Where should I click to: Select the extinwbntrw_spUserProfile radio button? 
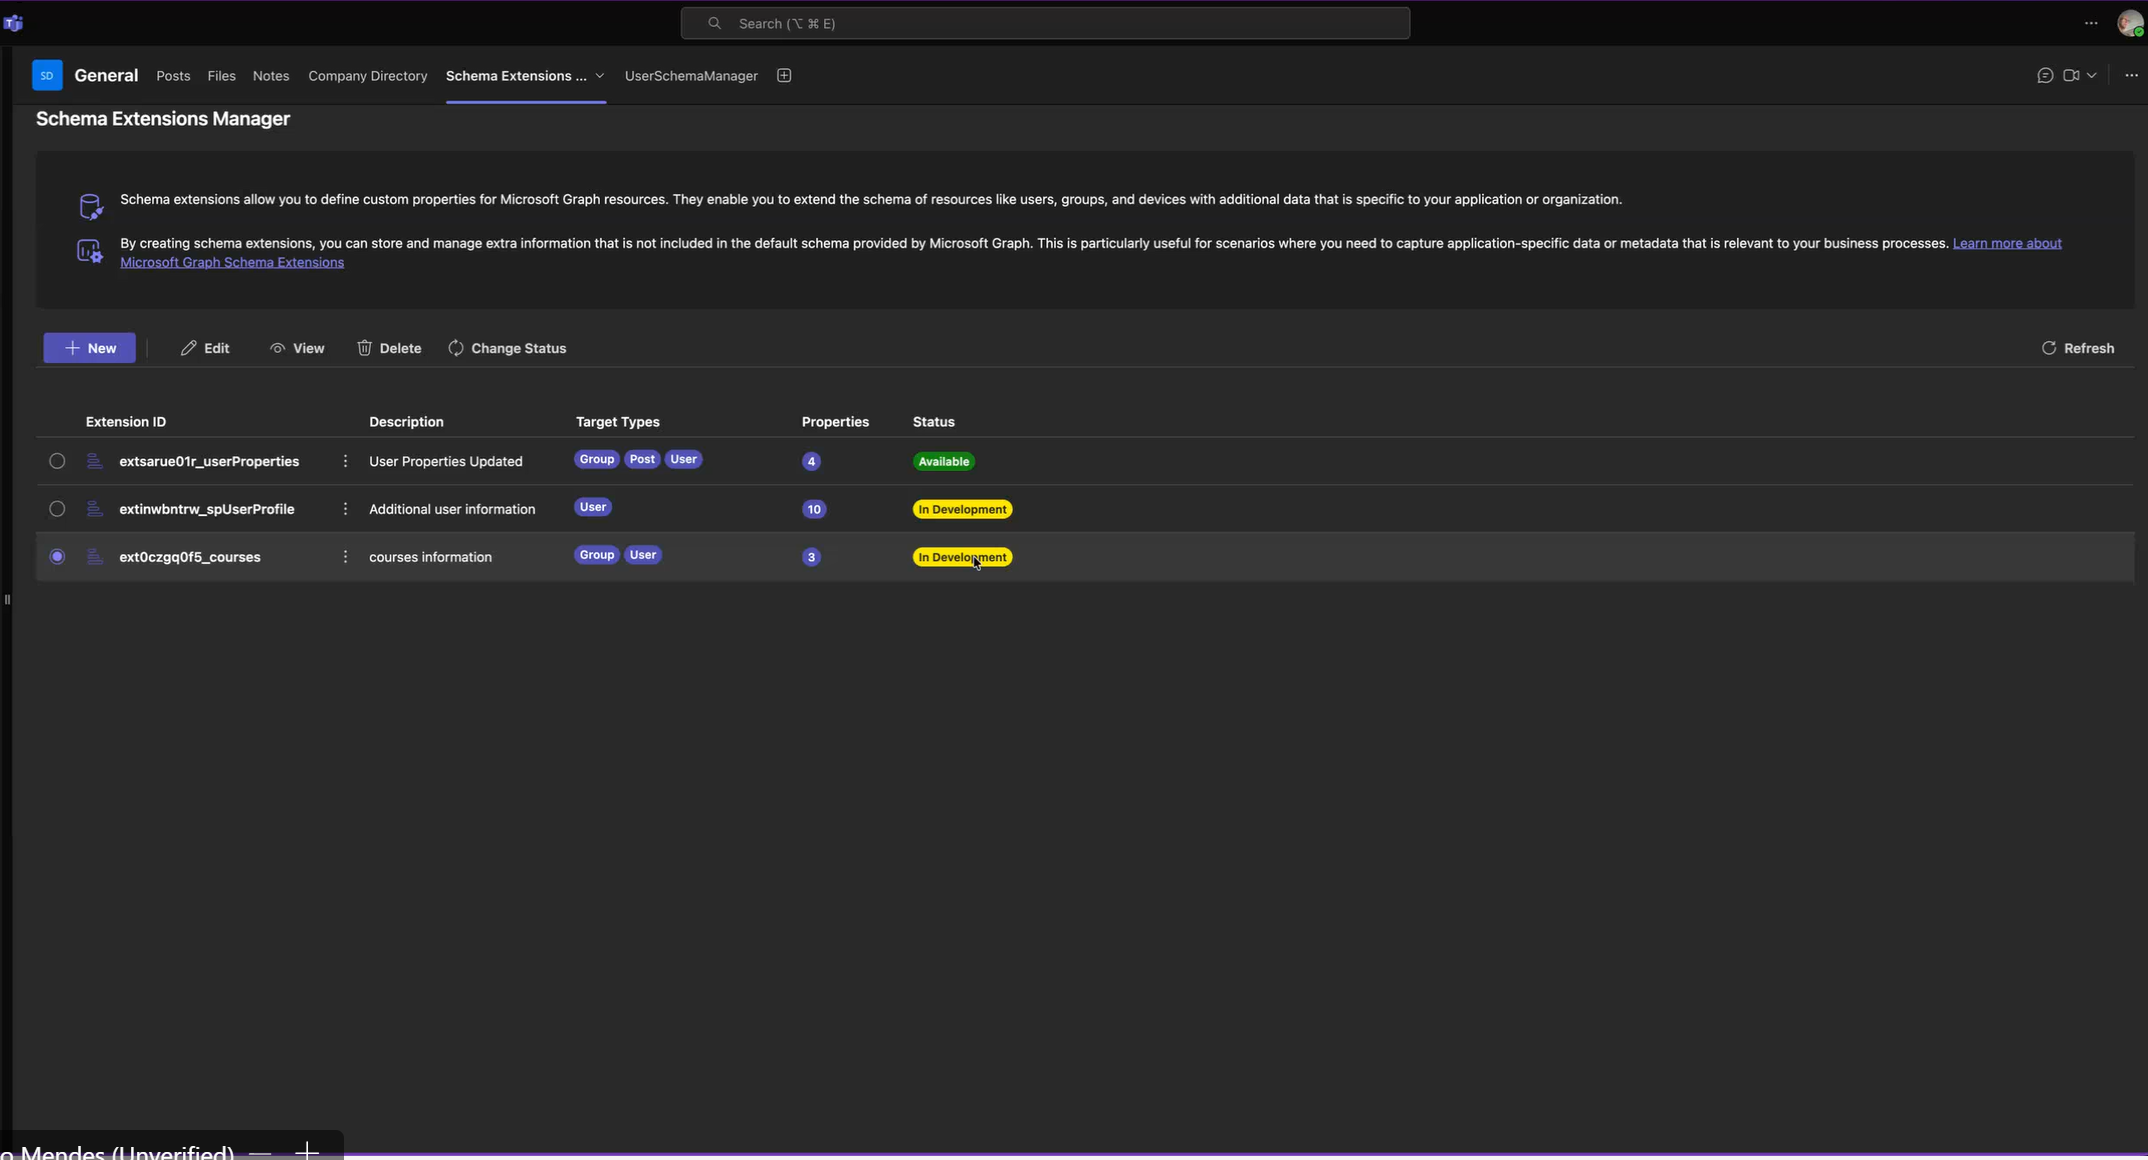[x=57, y=509]
